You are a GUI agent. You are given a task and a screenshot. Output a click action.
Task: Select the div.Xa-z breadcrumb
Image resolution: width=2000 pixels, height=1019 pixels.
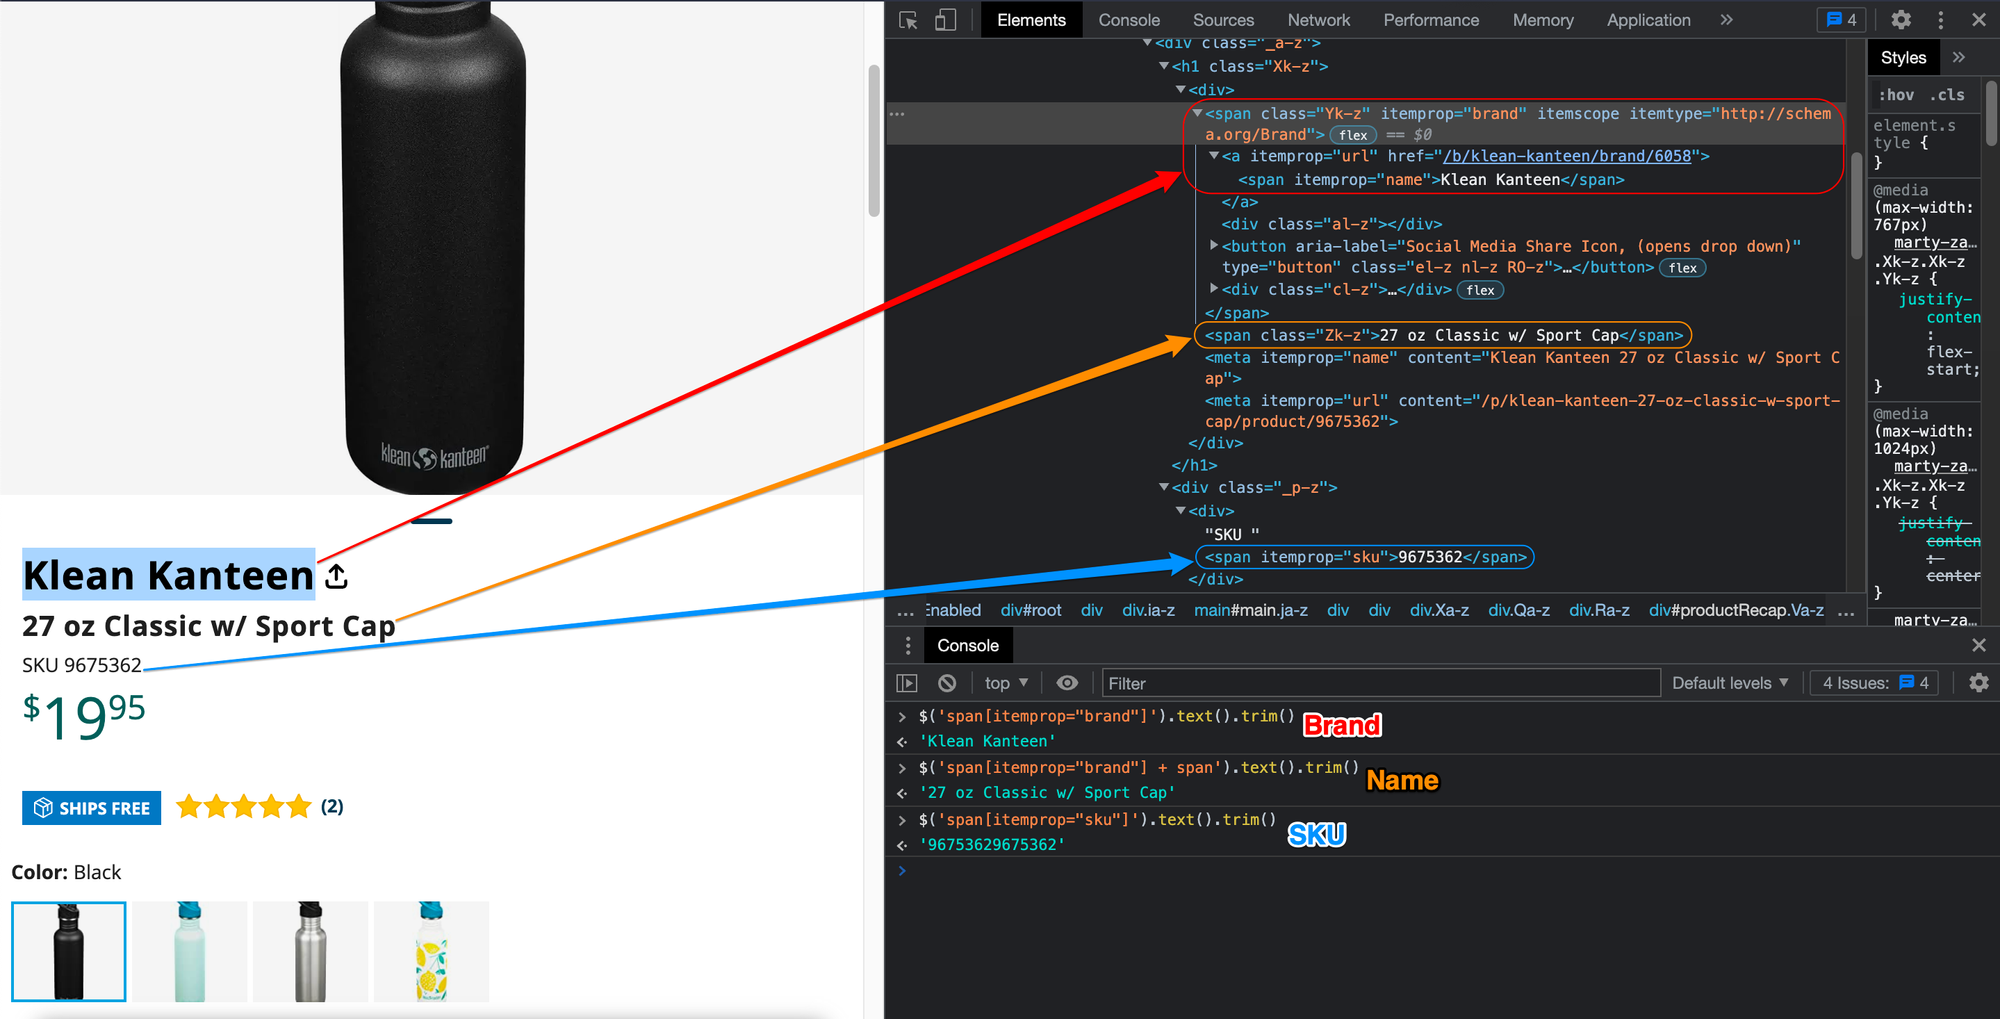[1439, 610]
